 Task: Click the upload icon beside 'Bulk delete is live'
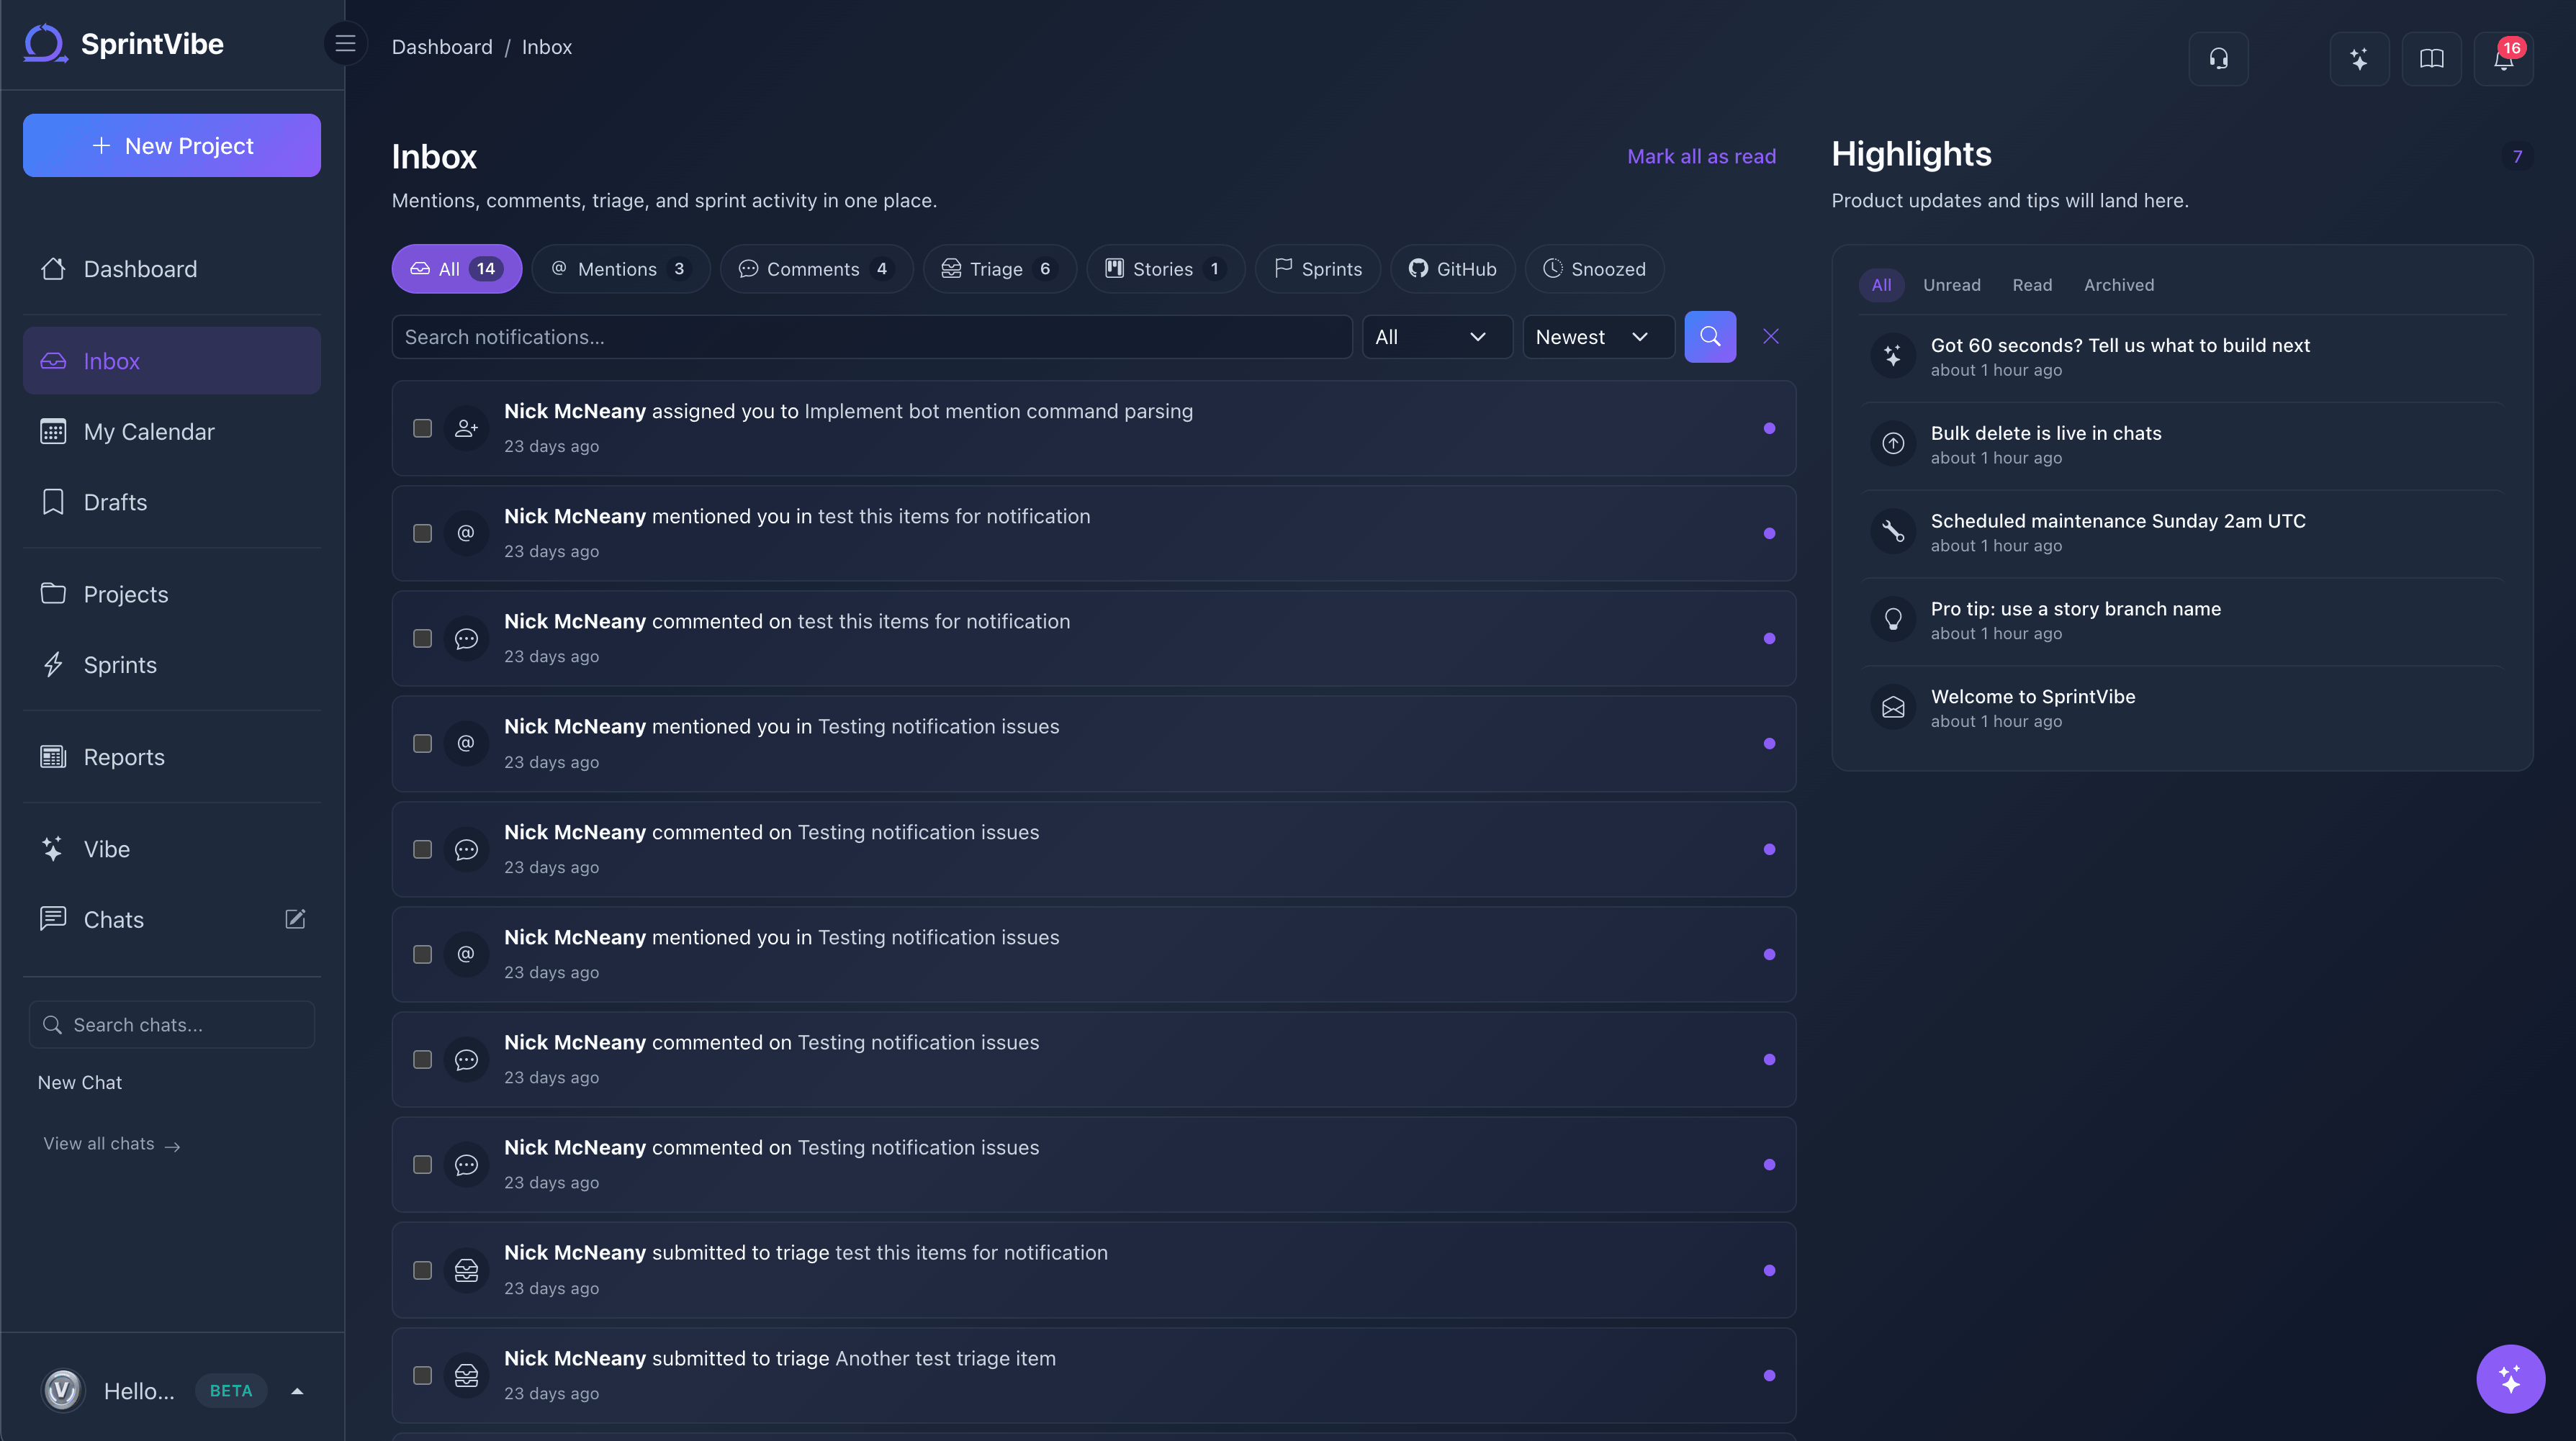(x=1892, y=444)
